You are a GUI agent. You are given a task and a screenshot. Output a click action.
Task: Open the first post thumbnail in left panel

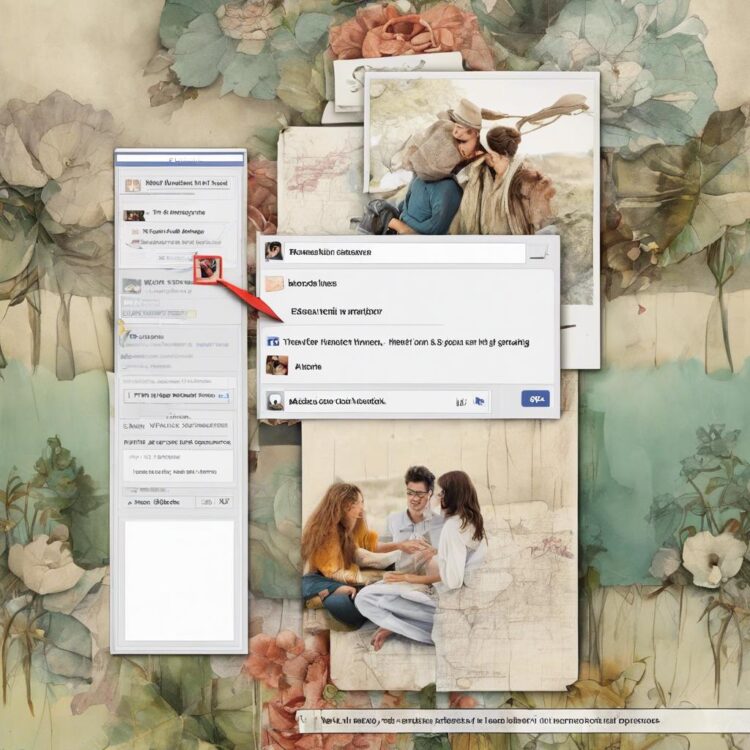pyautogui.click(x=133, y=214)
